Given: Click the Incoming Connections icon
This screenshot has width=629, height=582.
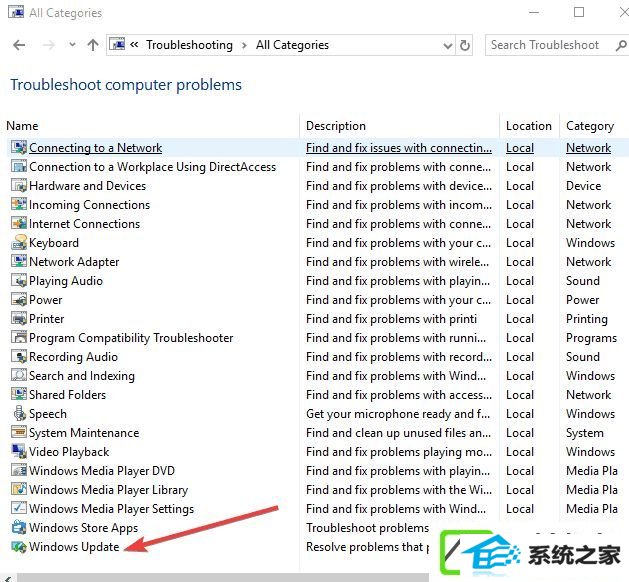Looking at the screenshot, I should pos(19,205).
